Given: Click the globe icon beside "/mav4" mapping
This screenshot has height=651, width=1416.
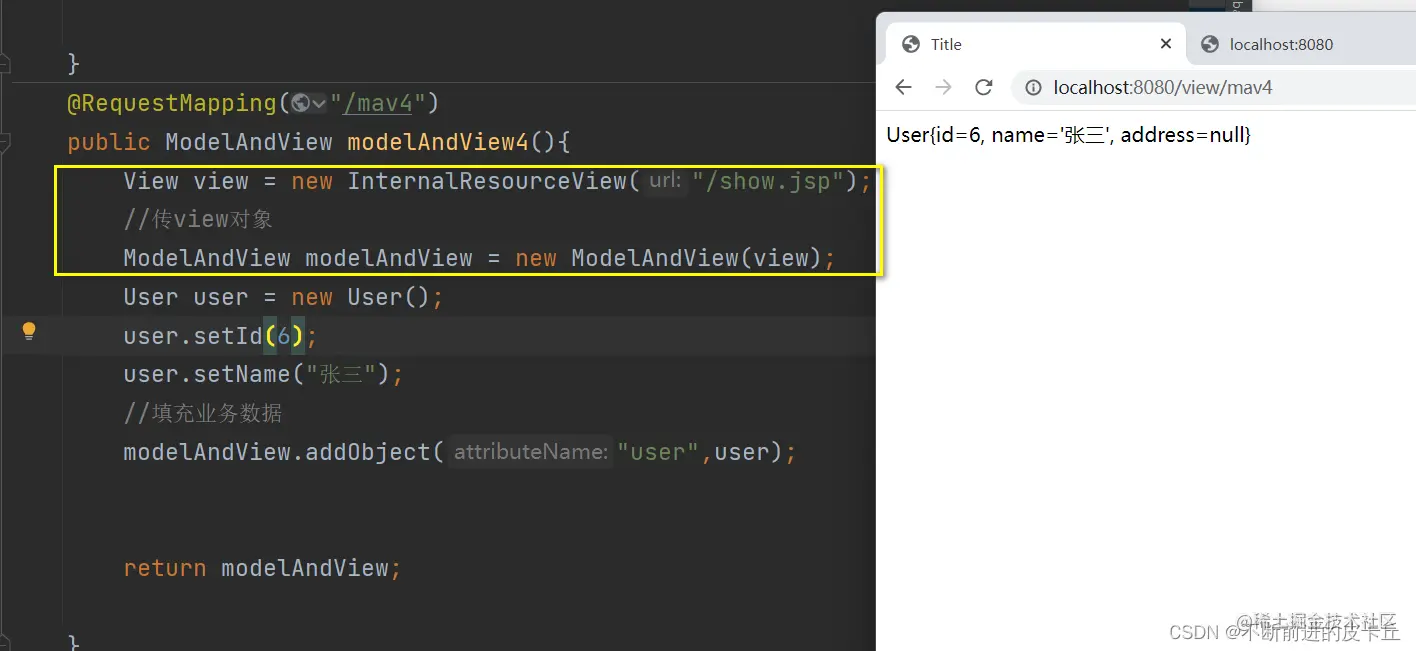Looking at the screenshot, I should pos(300,103).
